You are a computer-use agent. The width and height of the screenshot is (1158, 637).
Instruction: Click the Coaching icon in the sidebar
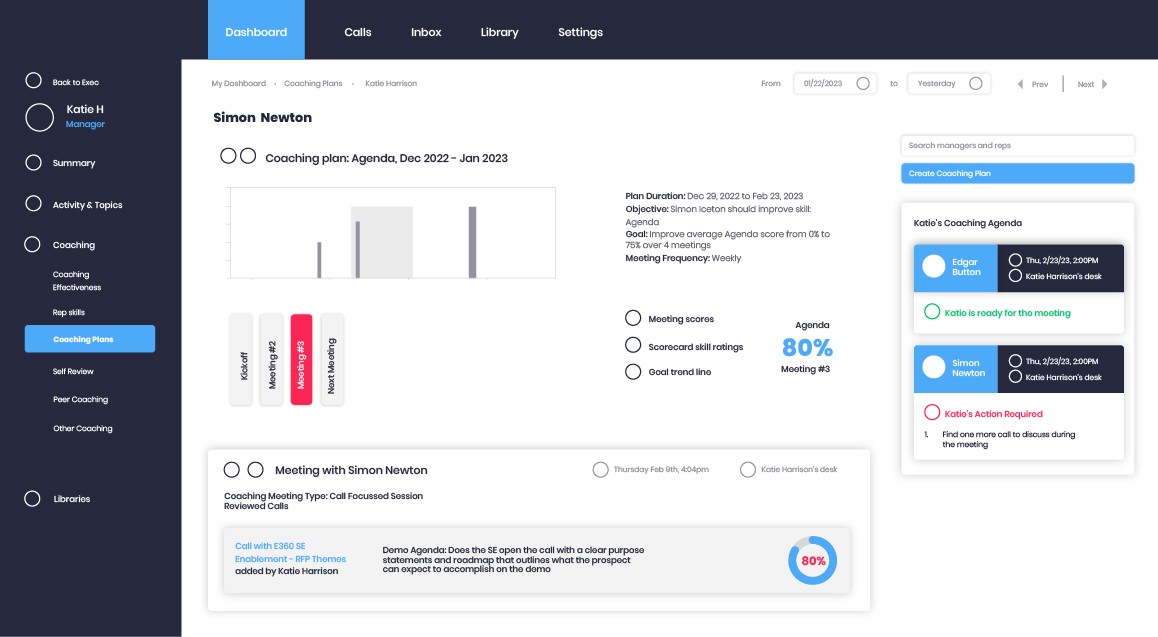(33, 244)
